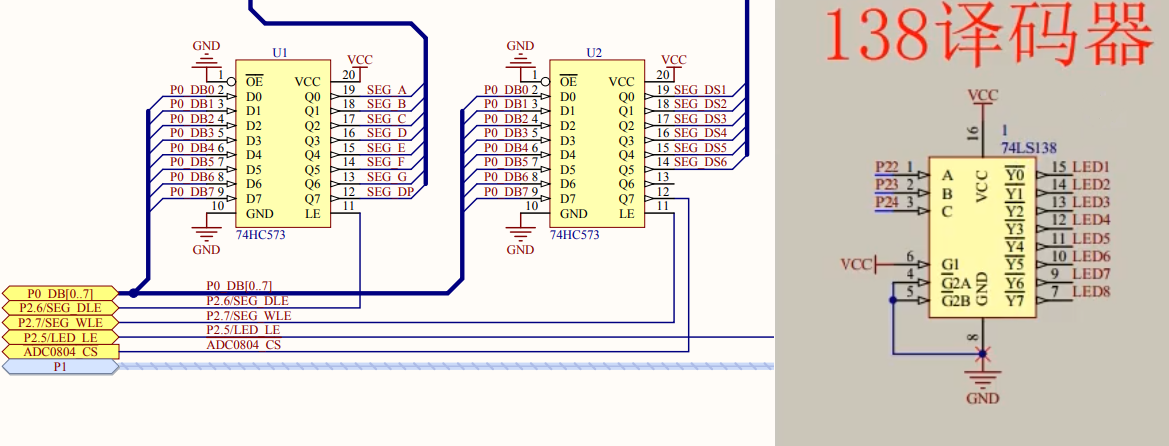Click the ADC0804_CS wire label
1169x446 pixels.
pyautogui.click(x=243, y=345)
